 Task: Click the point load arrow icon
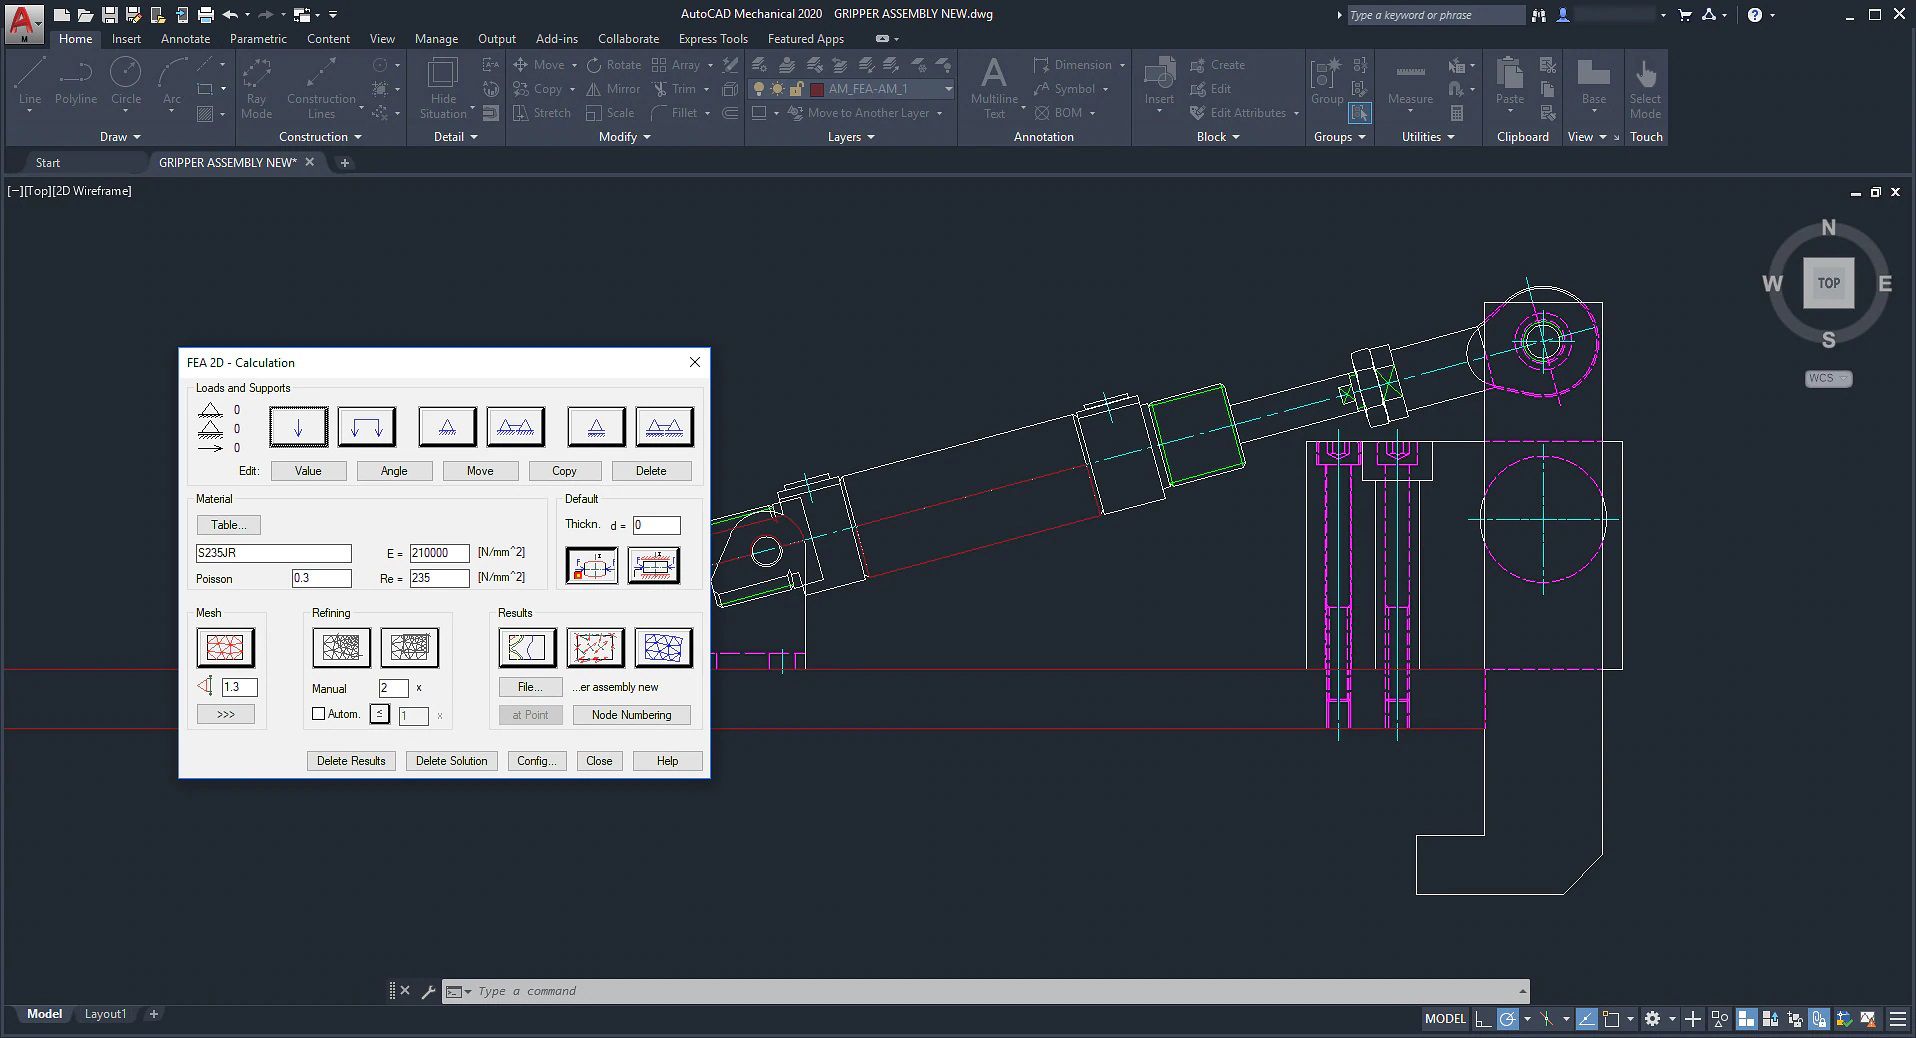coord(298,427)
